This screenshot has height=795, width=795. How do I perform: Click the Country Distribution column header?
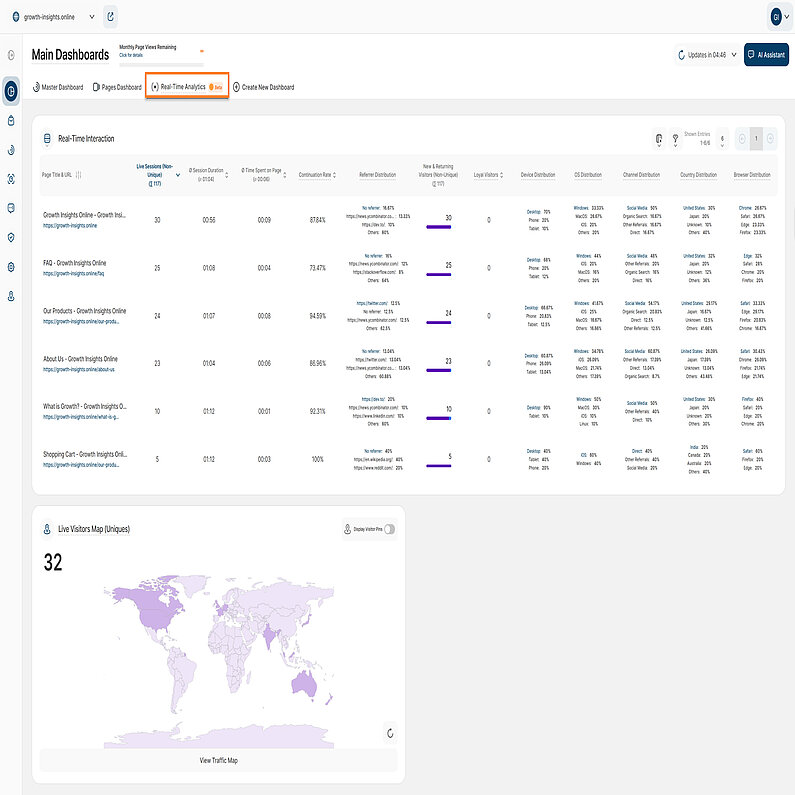(x=698, y=175)
